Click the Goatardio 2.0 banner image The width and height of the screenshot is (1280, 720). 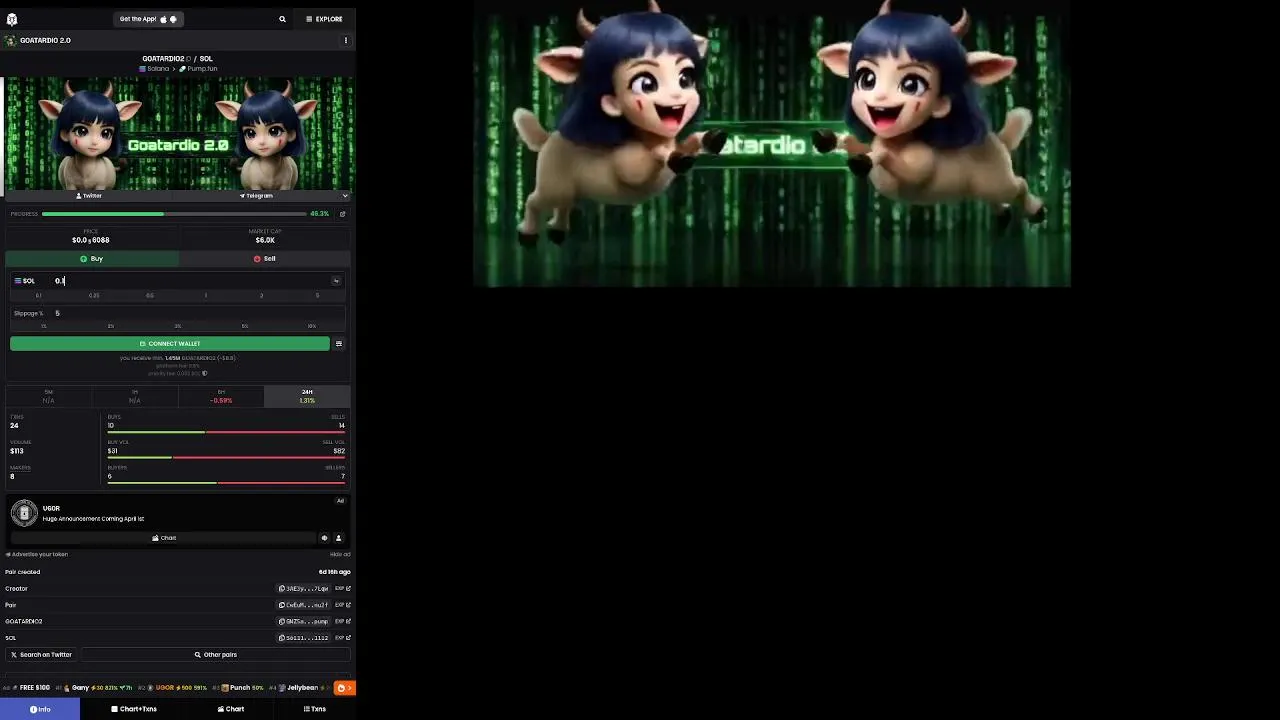click(178, 133)
